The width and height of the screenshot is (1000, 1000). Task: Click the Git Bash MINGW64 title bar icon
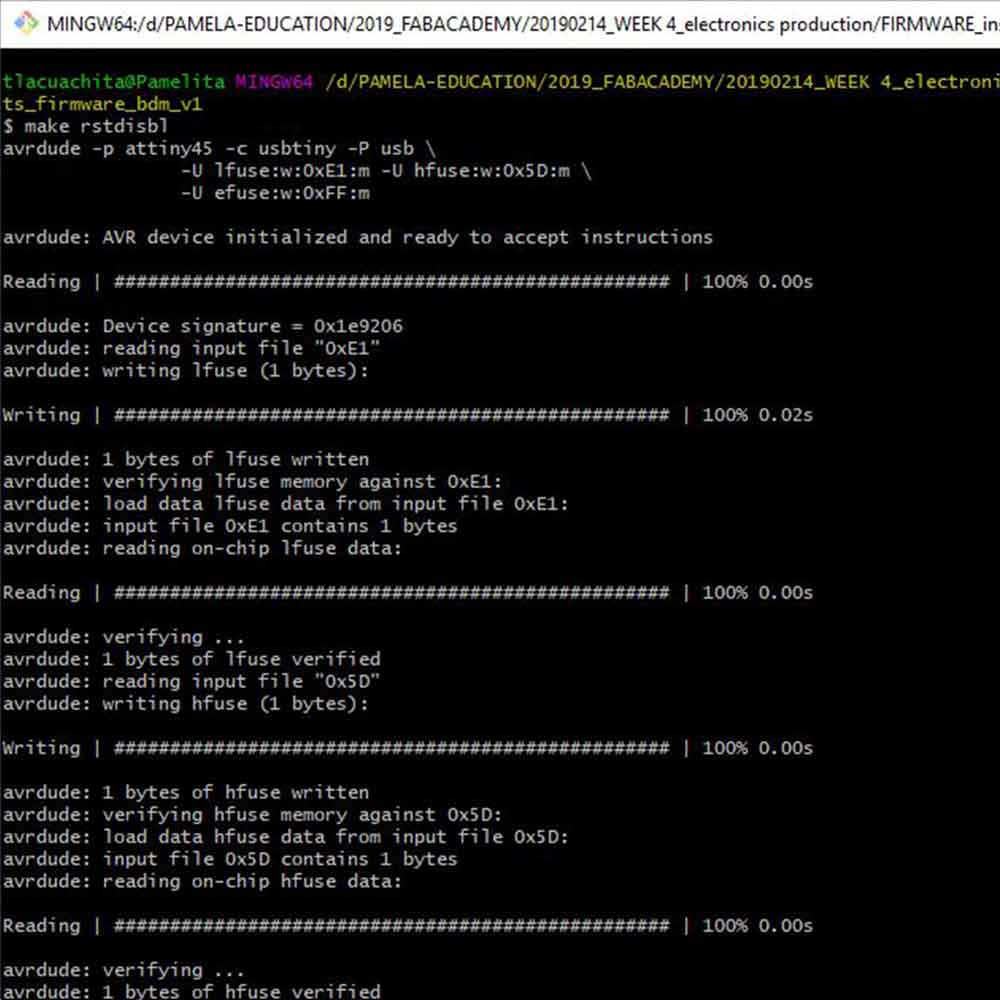pyautogui.click(x=26, y=24)
